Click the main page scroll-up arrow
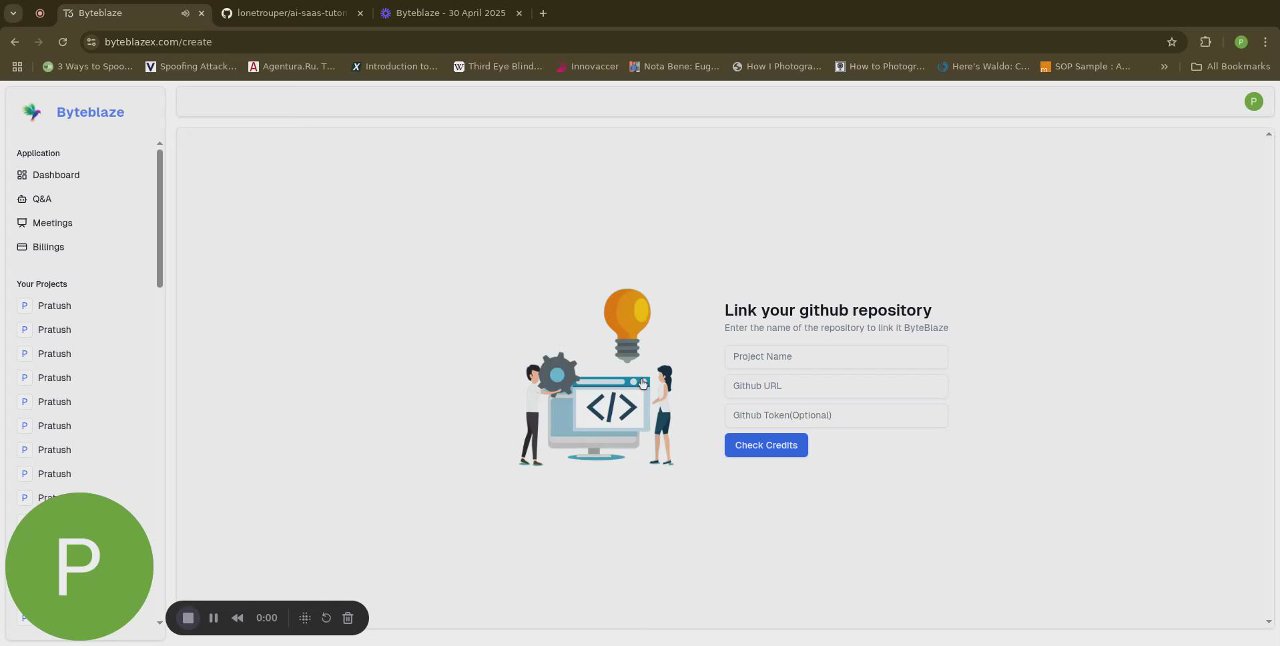Viewport: 1280px width, 646px height. (1269, 134)
